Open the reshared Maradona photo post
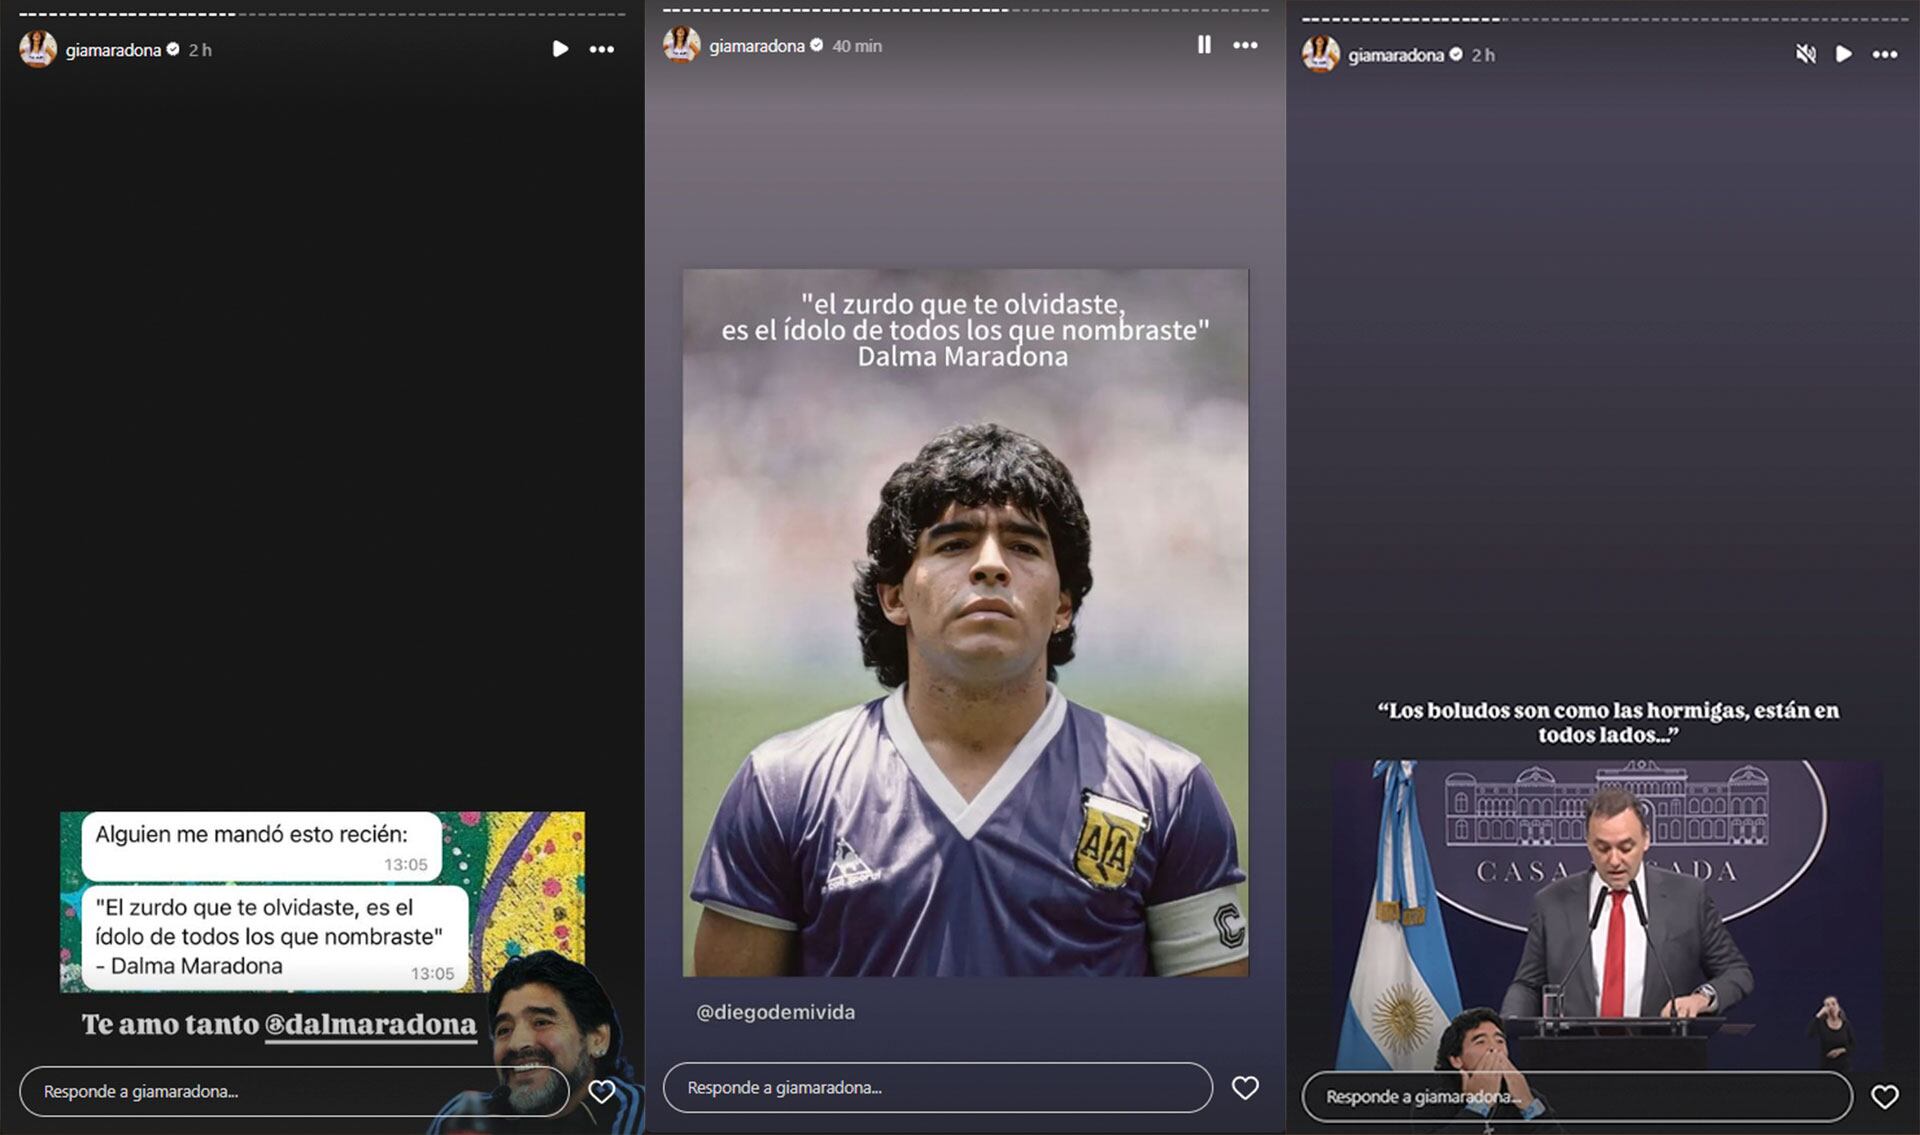Screen dimensions: 1920x1135 pos(965,622)
